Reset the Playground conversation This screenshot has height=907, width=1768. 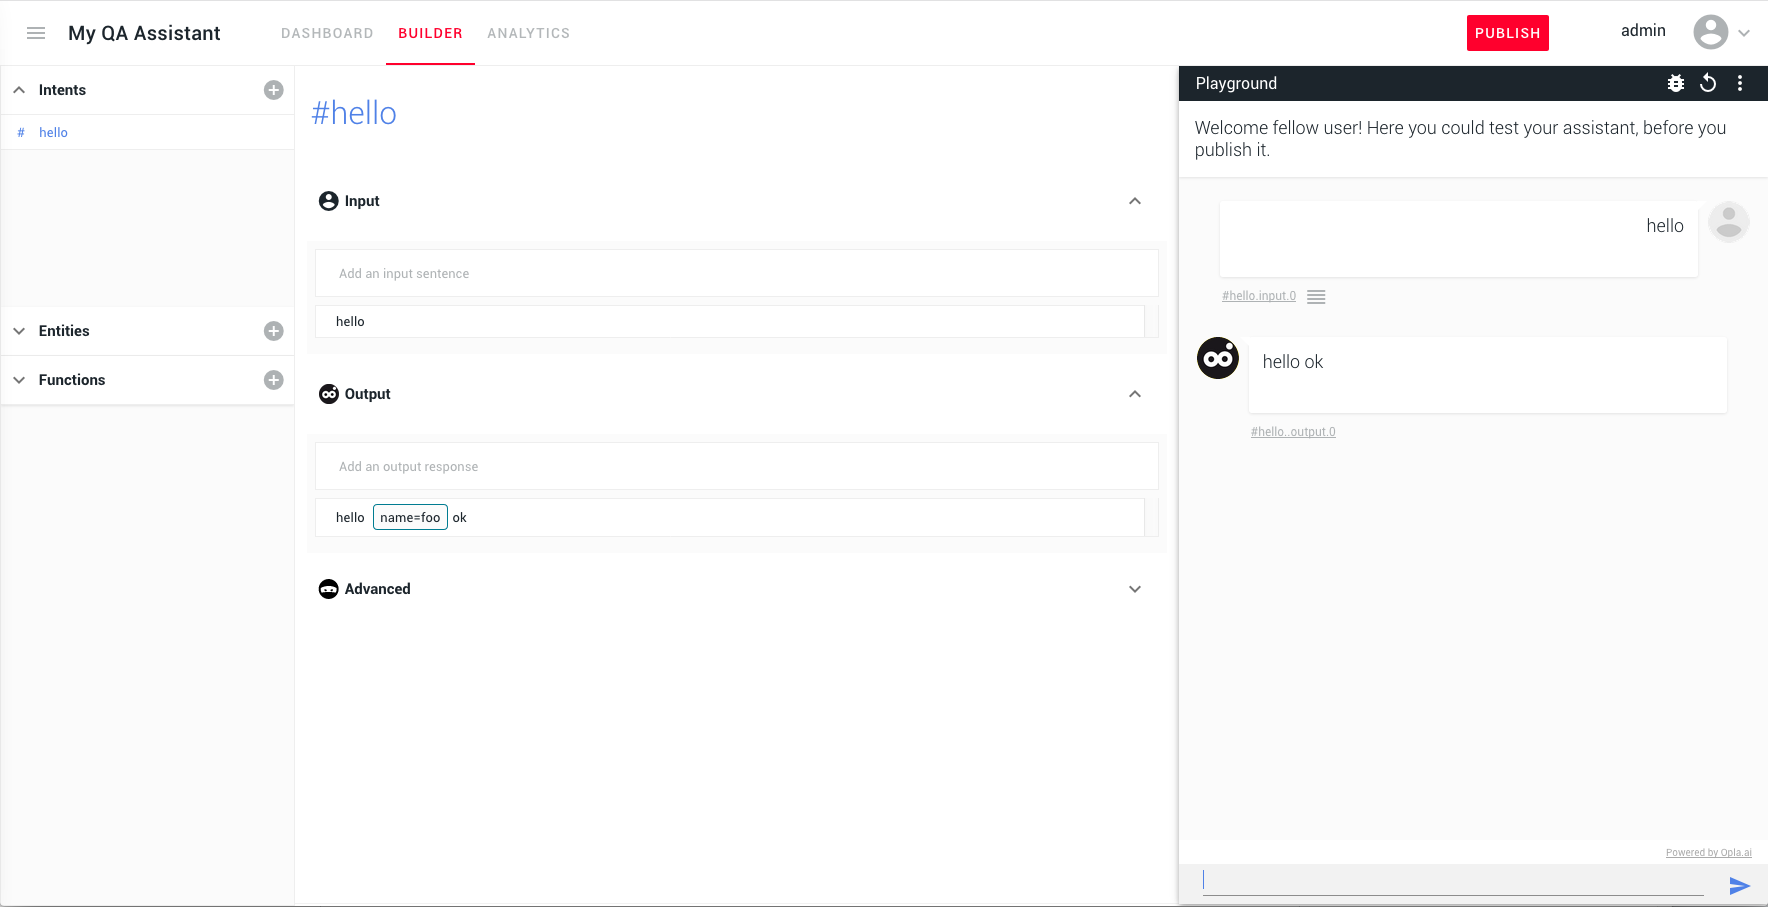tap(1708, 83)
